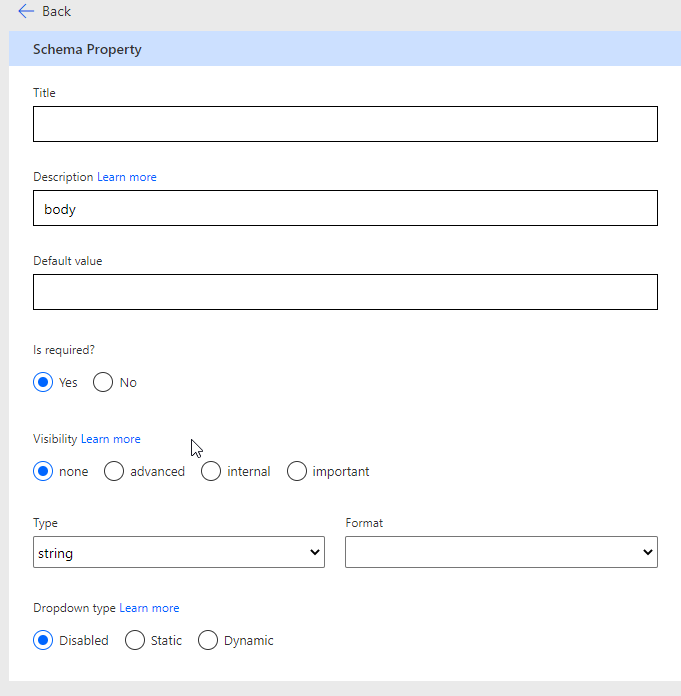This screenshot has height=696, width=681.
Task: Open the Dropdown type Learn more link
Action: pos(149,608)
